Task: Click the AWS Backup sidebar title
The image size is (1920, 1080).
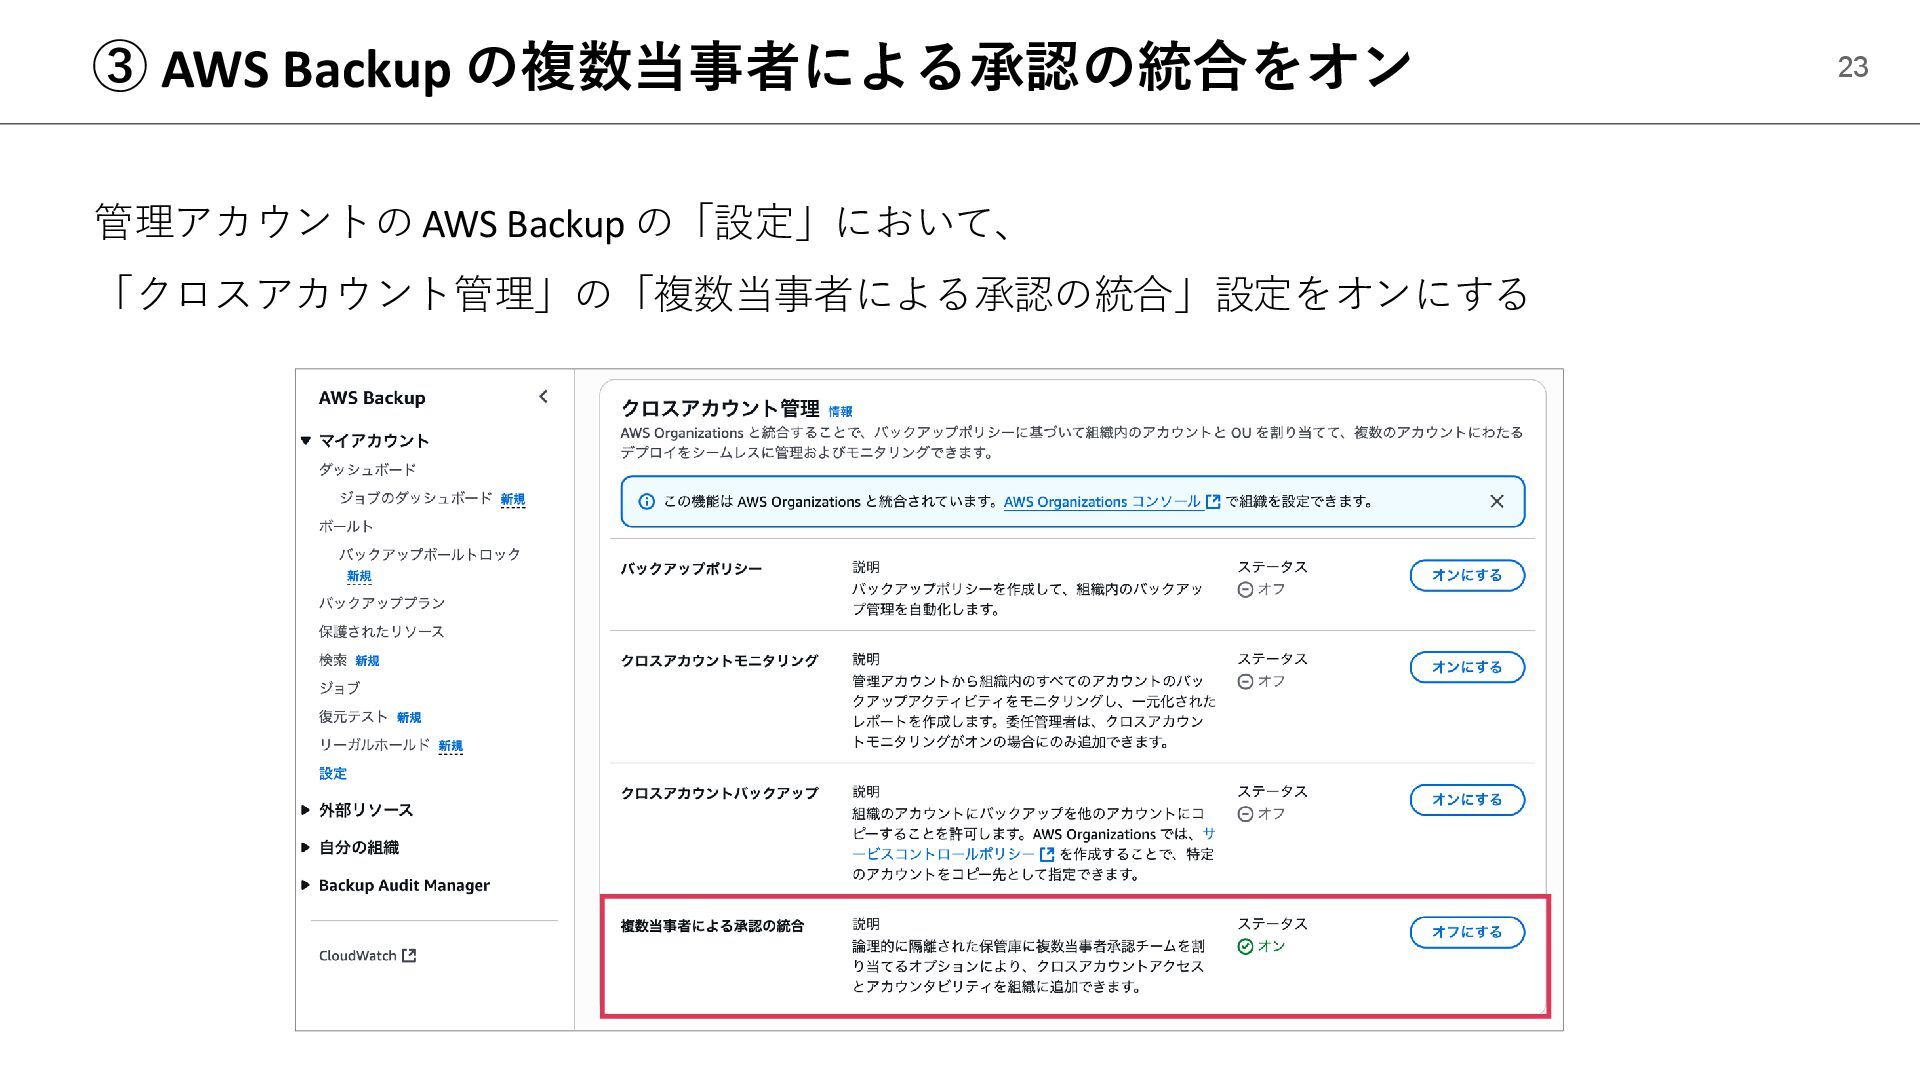Action: click(x=372, y=398)
